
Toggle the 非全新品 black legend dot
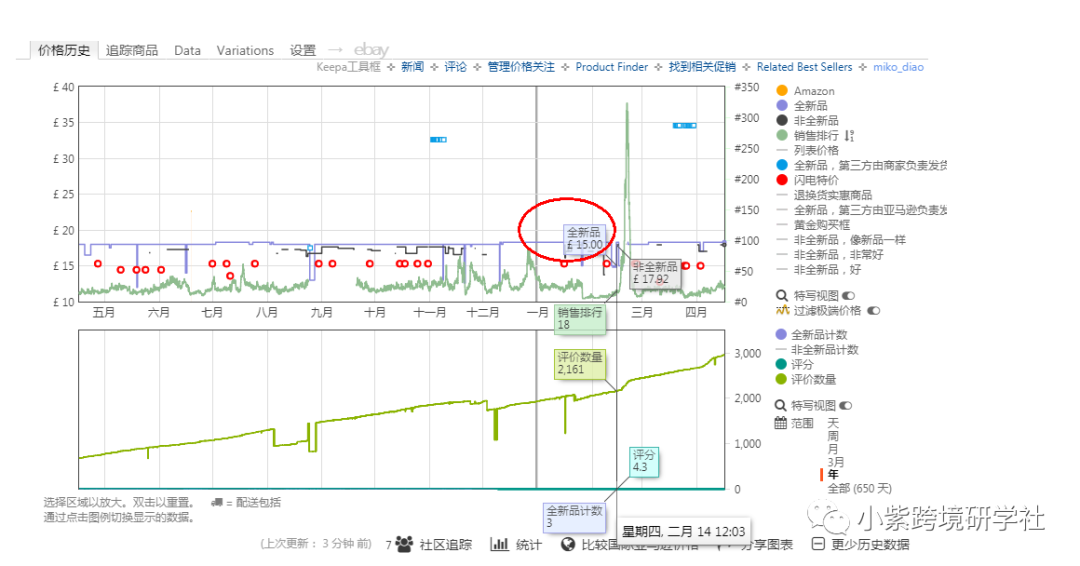(x=782, y=120)
